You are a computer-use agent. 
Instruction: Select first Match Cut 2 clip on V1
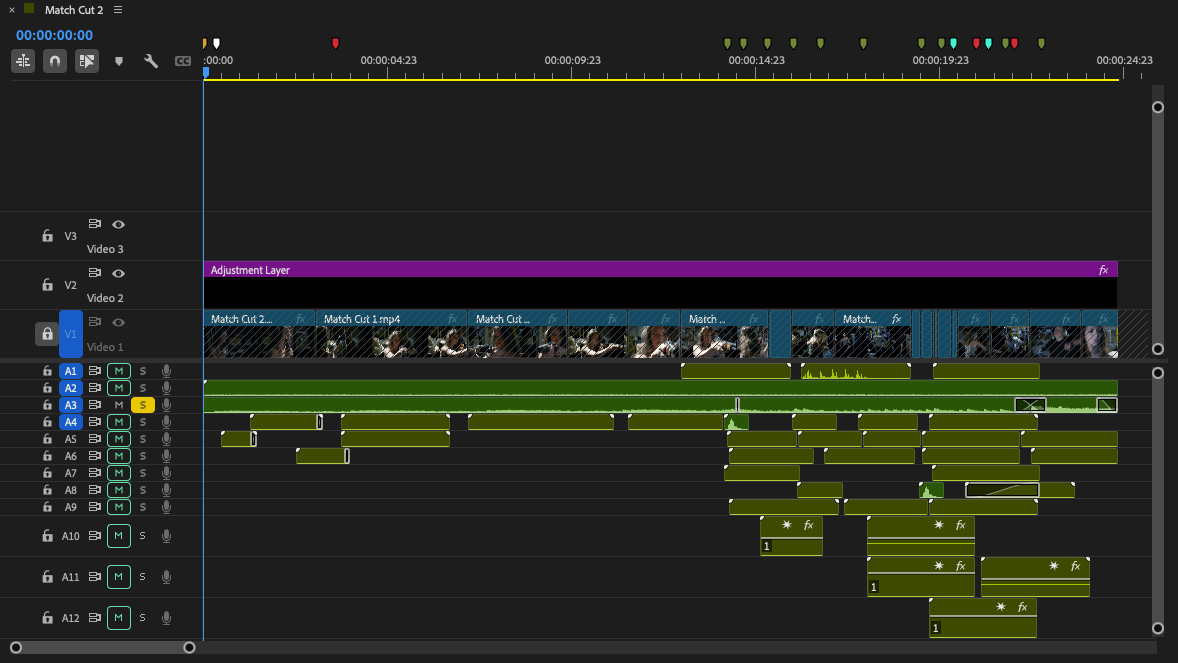259,334
